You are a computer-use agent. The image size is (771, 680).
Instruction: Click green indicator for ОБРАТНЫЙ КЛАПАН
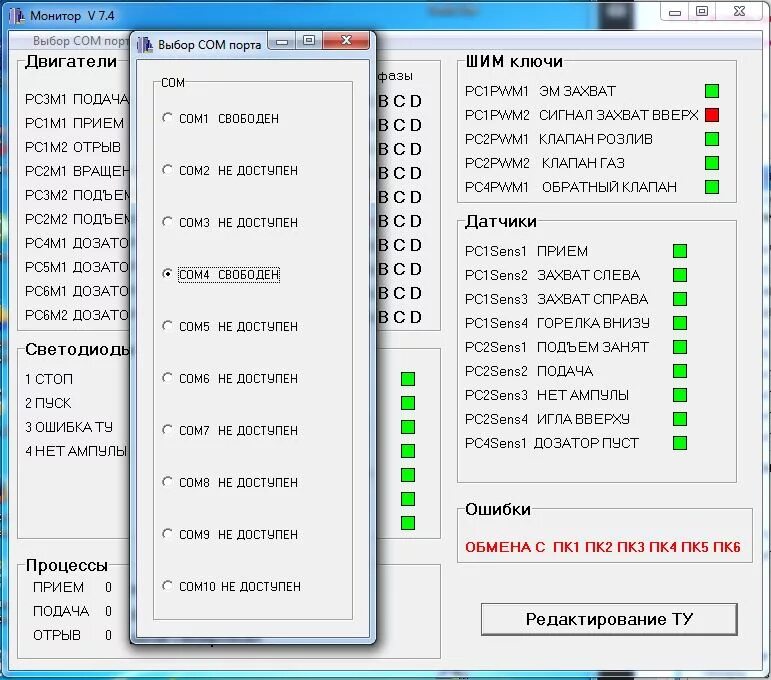pos(712,187)
